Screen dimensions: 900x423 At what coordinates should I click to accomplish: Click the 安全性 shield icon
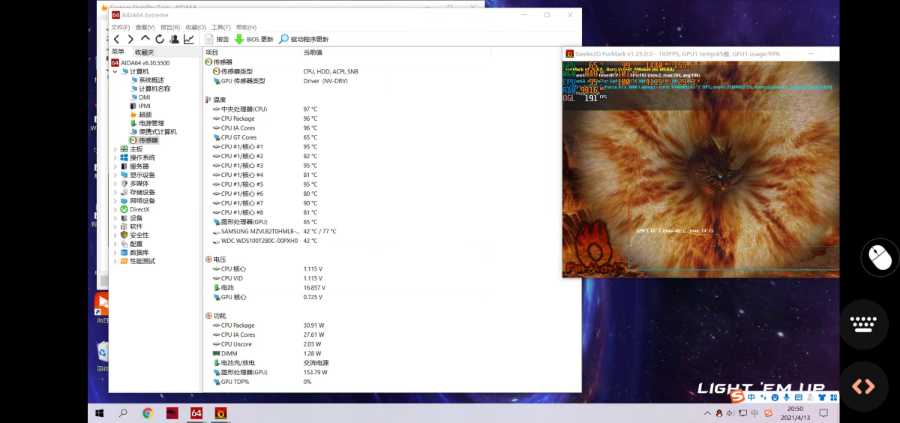click(124, 235)
